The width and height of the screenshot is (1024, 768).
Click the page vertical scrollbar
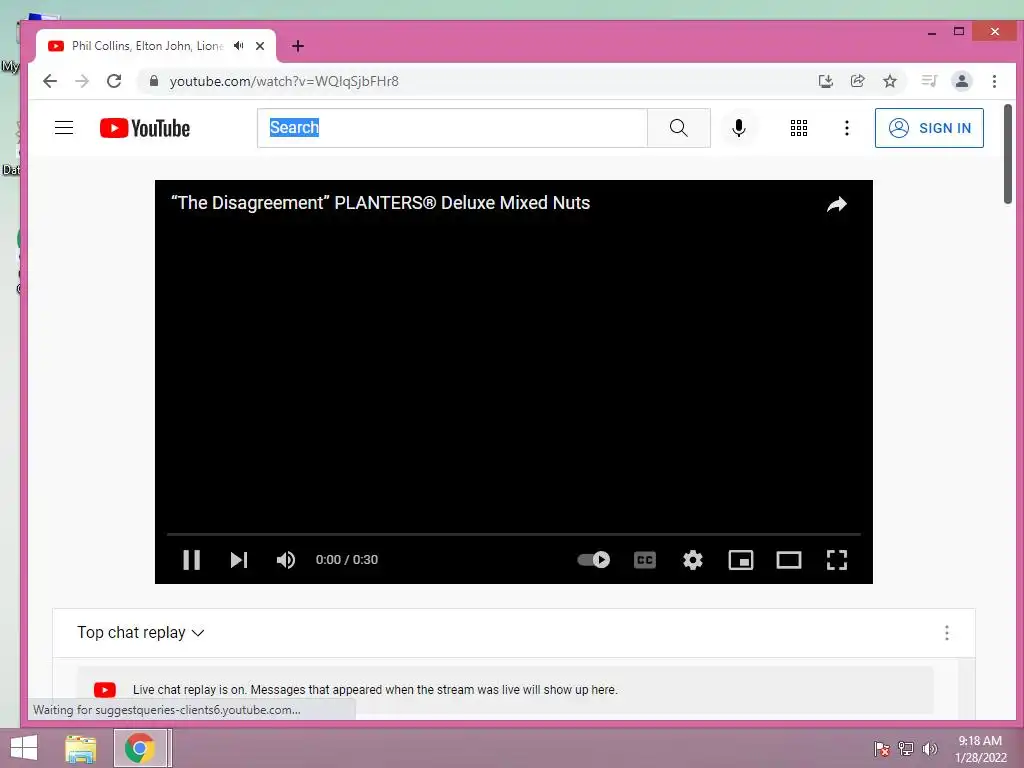point(1008,154)
